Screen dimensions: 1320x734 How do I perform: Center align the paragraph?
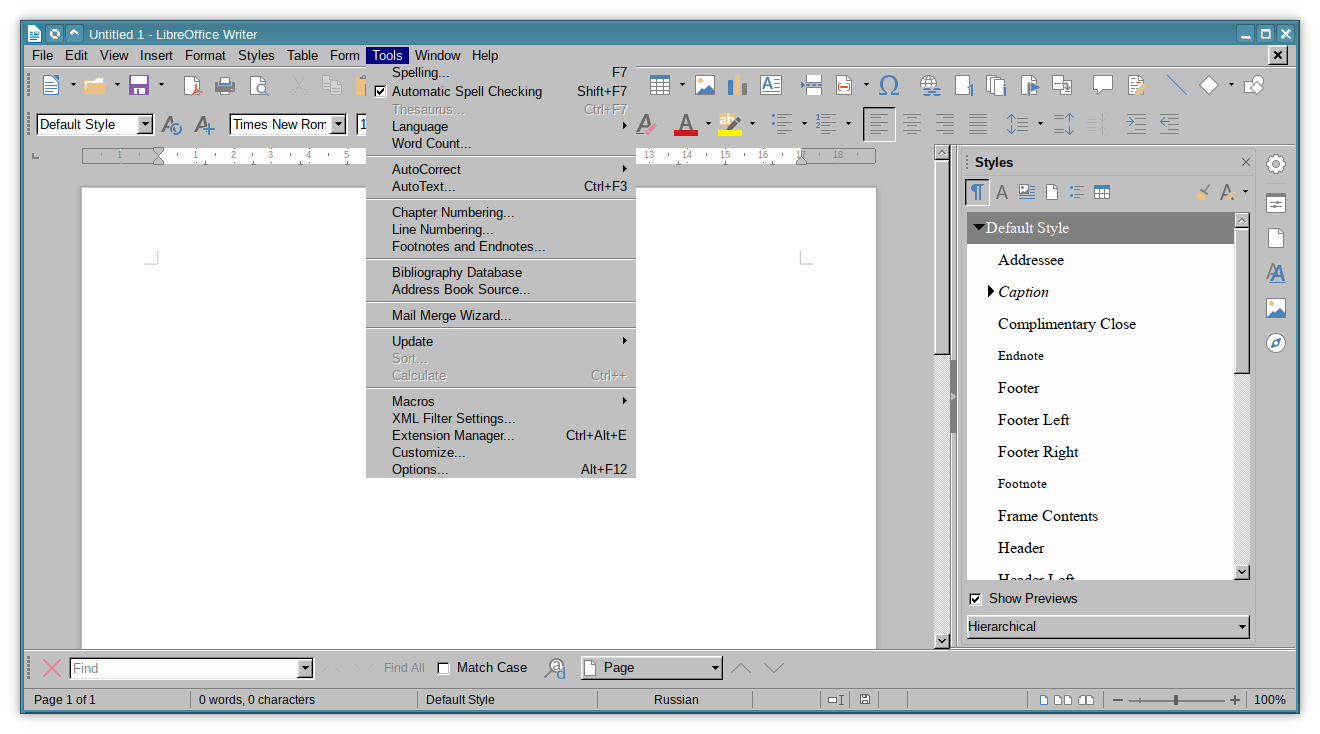(x=912, y=124)
